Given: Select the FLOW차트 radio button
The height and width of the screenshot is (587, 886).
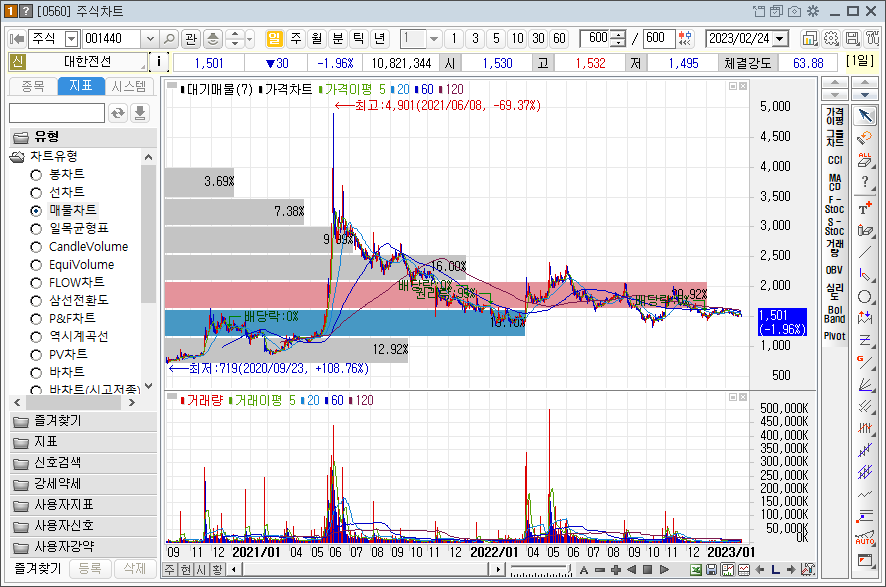Looking at the screenshot, I should click(36, 282).
